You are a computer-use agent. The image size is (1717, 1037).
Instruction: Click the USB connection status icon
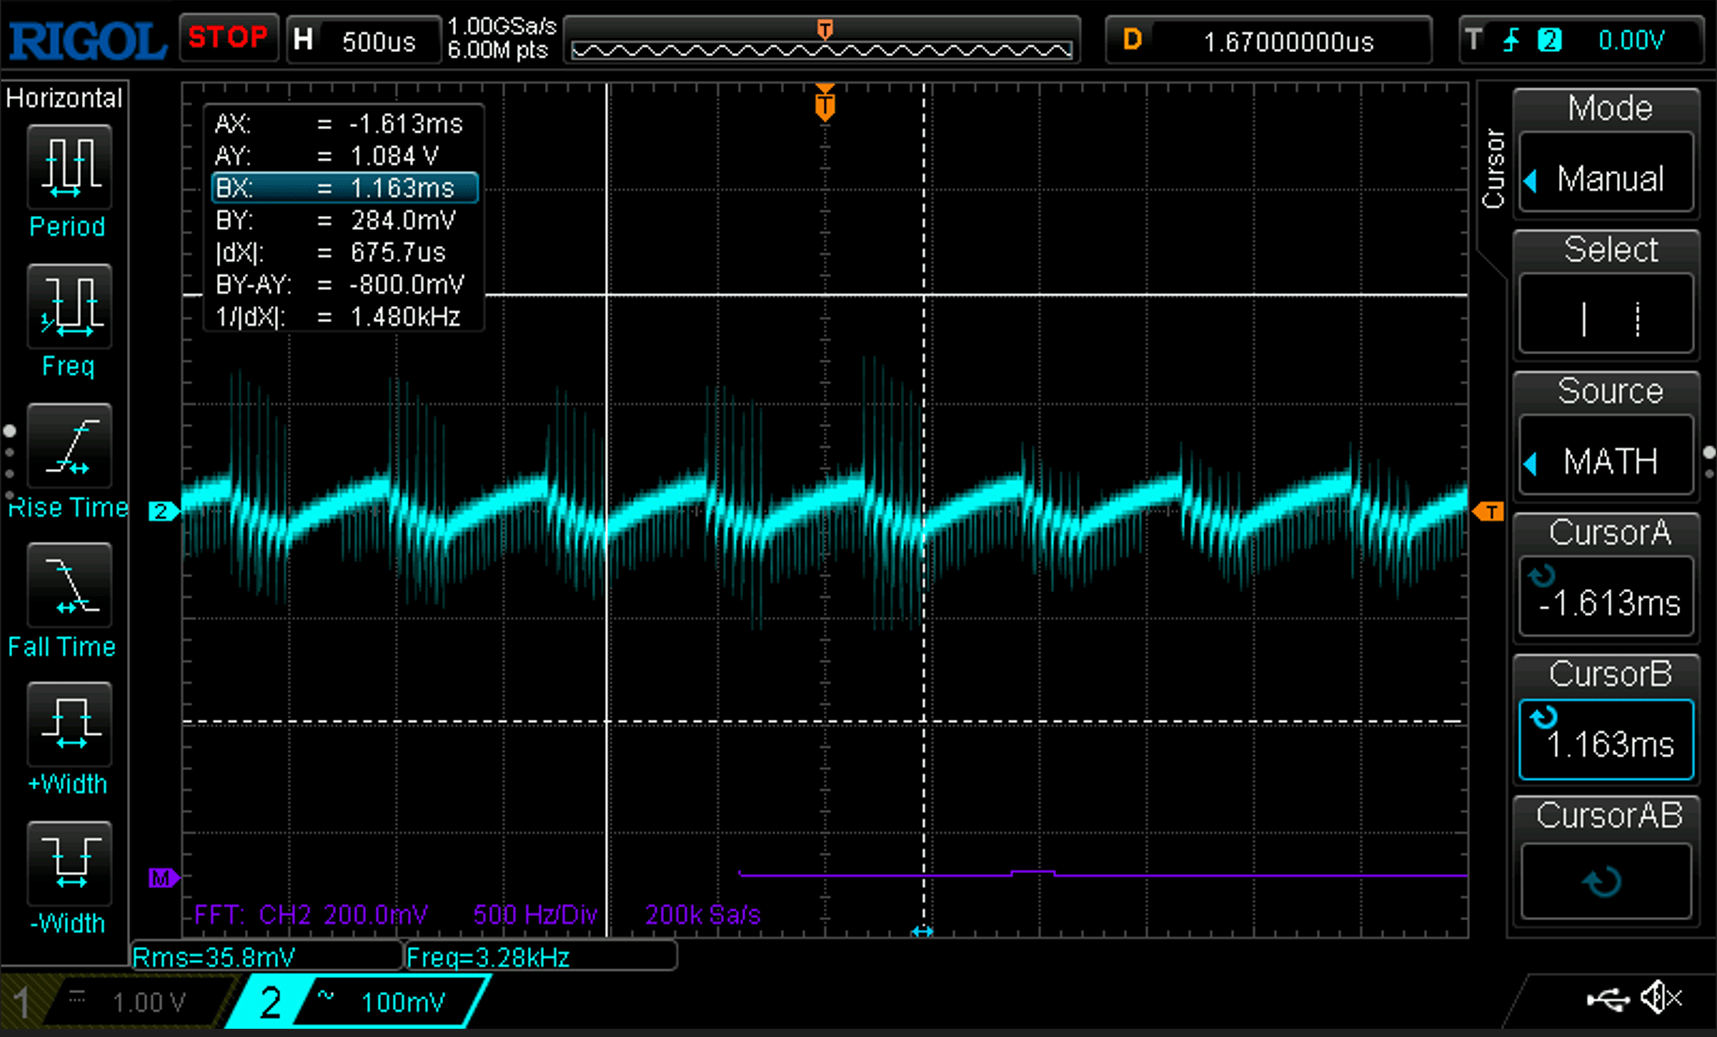pyautogui.click(x=1608, y=998)
